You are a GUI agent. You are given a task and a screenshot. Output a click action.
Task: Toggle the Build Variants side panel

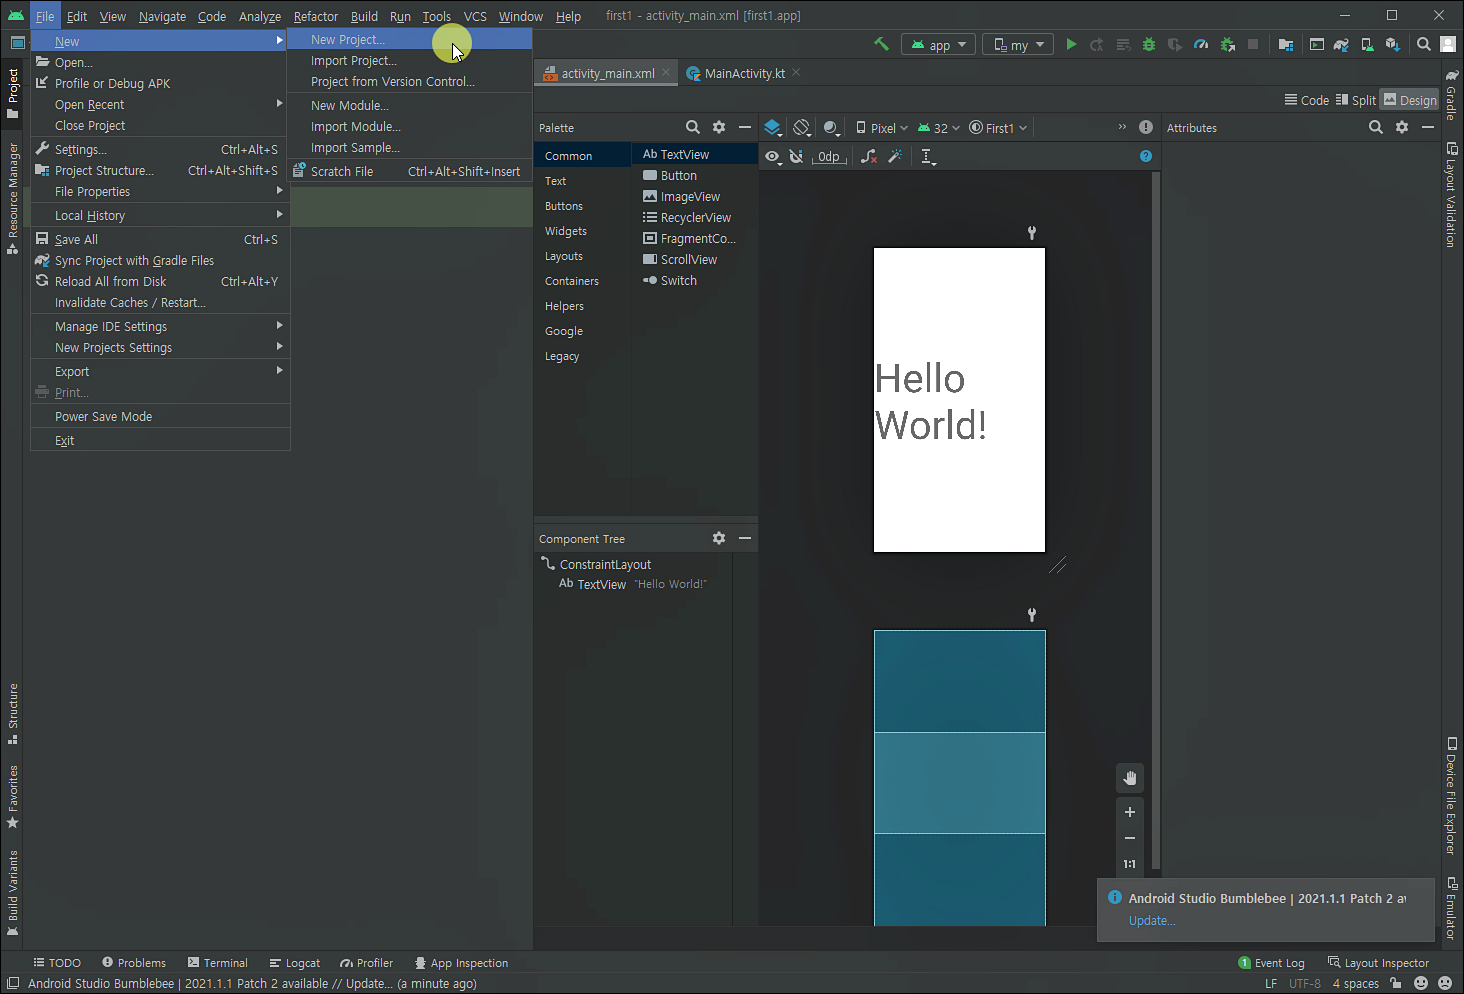[13, 893]
